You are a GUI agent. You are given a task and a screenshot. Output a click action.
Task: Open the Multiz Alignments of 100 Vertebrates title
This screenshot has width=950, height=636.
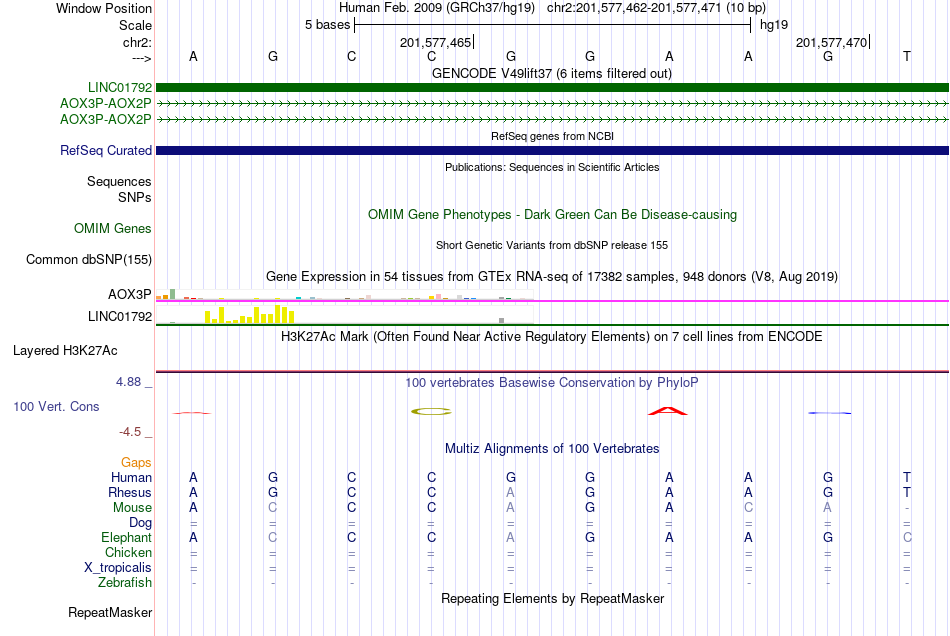552,448
